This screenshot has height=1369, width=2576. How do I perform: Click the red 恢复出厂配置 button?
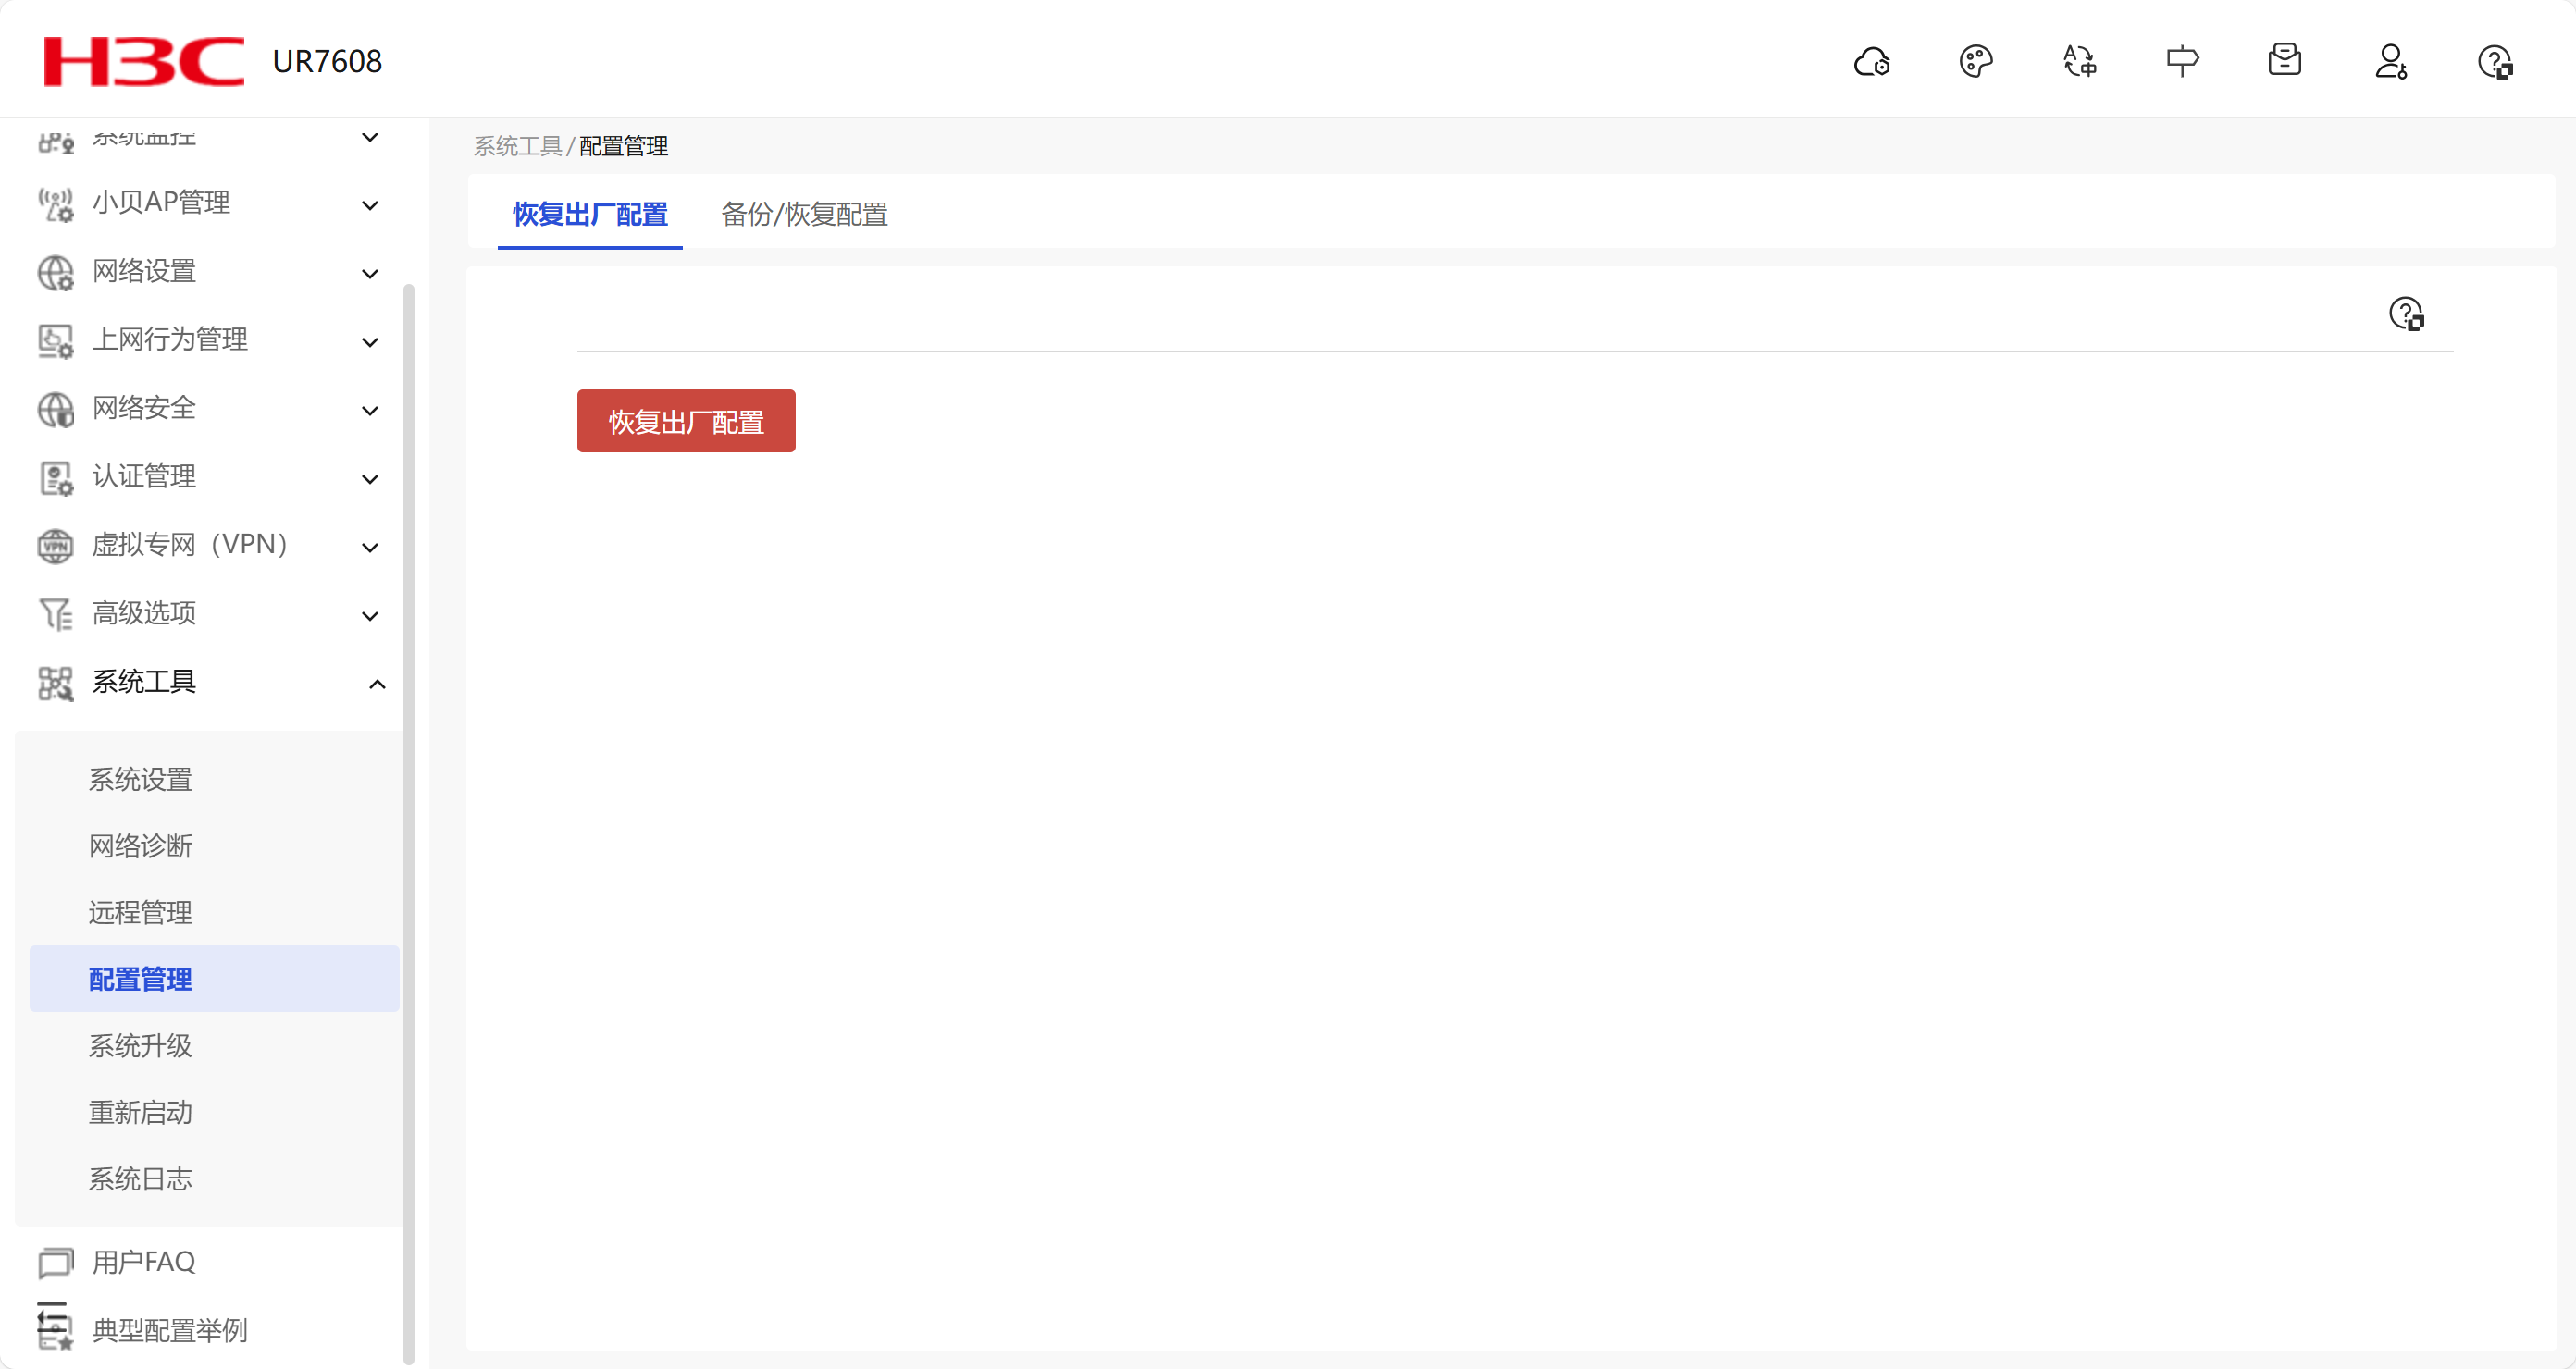coord(686,421)
